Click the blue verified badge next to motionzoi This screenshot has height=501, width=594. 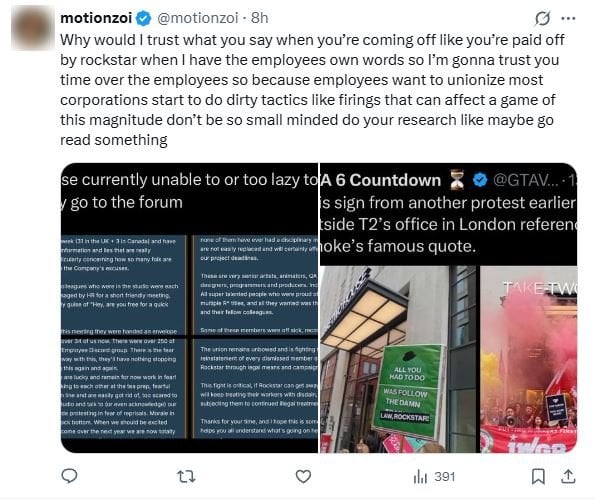143,18
